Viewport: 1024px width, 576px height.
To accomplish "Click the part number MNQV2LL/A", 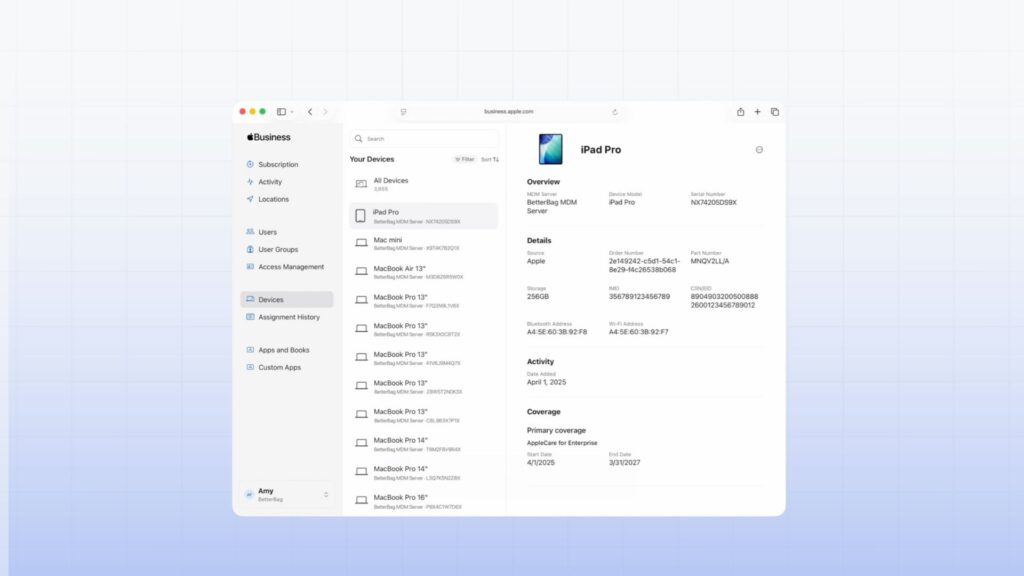I will 710,261.
